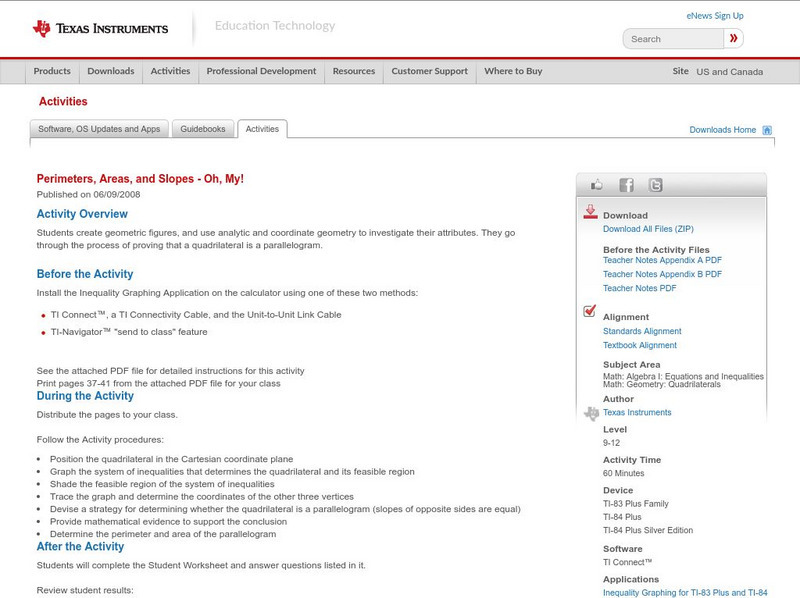Click the Texas Instruments logo
This screenshot has height=598, width=800.
point(100,28)
